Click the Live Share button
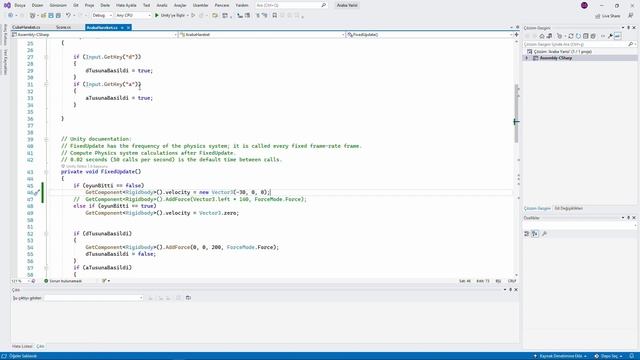Screen dimensions: 640x360 [x=608, y=16]
